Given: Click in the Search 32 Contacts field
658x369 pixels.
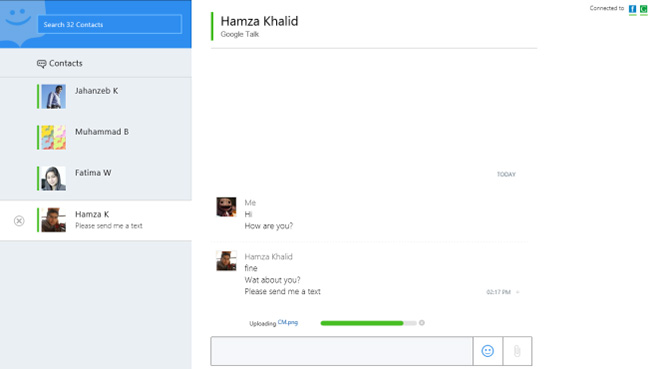Looking at the screenshot, I should 110,24.
